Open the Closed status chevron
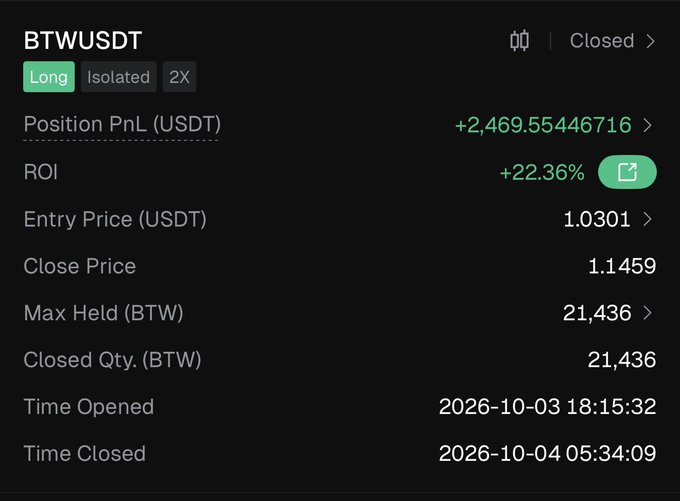 [x=650, y=41]
